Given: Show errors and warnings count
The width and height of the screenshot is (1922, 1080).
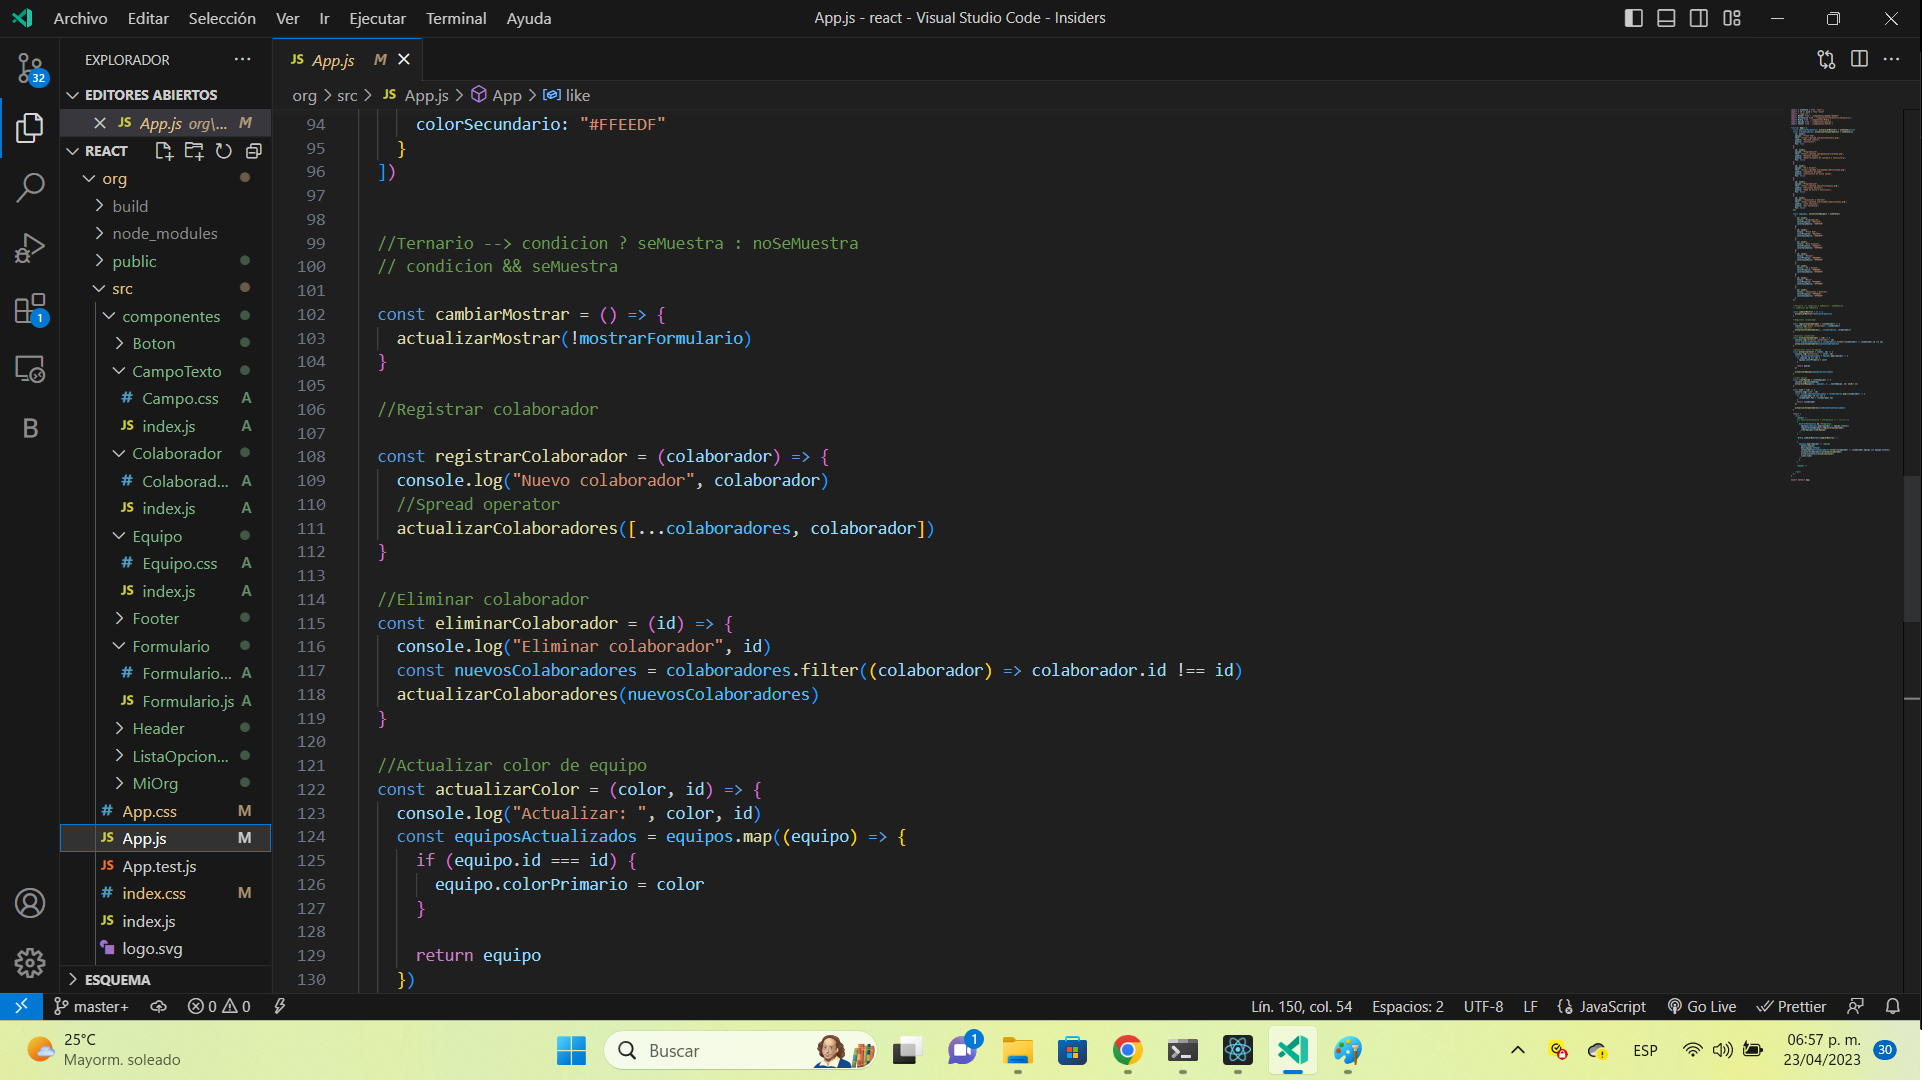Looking at the screenshot, I should click(219, 1007).
